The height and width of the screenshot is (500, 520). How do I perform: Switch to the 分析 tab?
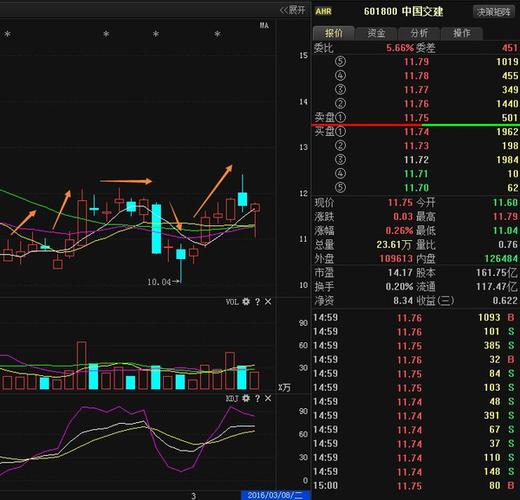[x=419, y=33]
